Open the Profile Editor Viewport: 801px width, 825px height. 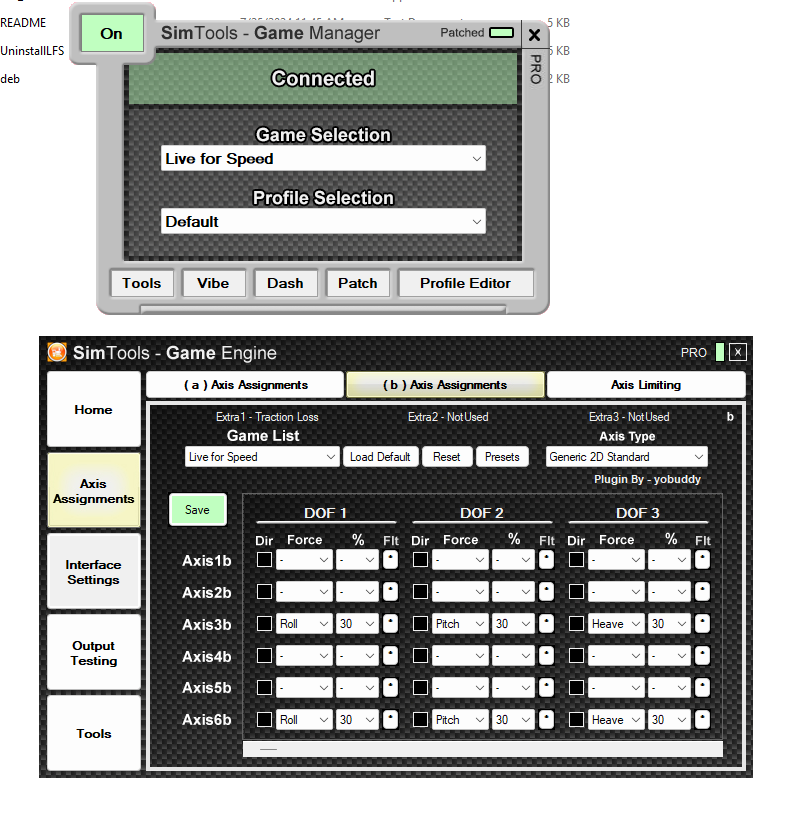(x=465, y=283)
